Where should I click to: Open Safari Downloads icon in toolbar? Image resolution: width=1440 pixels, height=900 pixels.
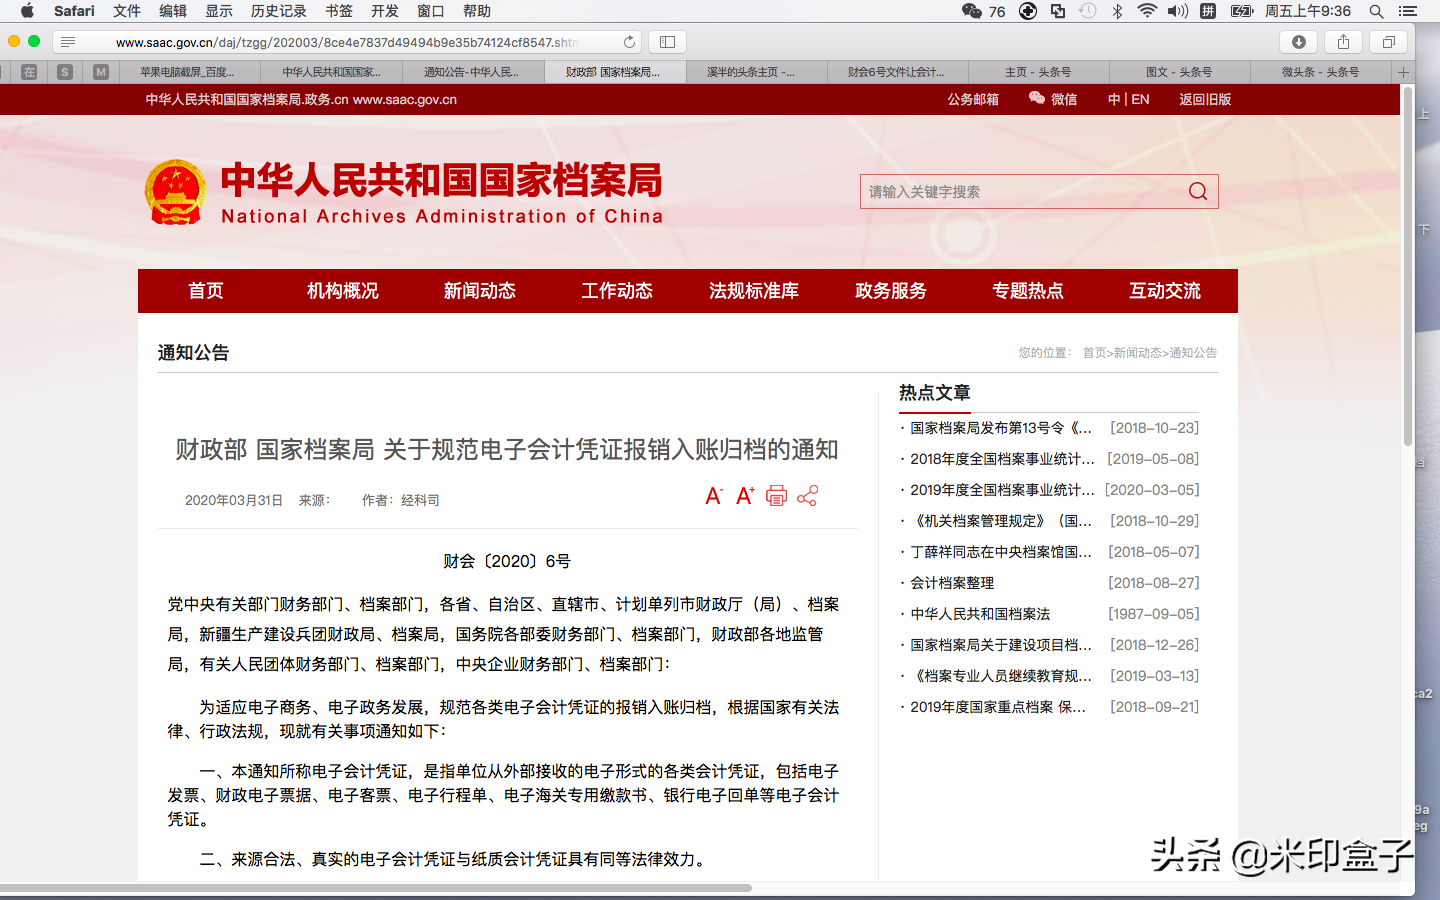click(x=1298, y=42)
